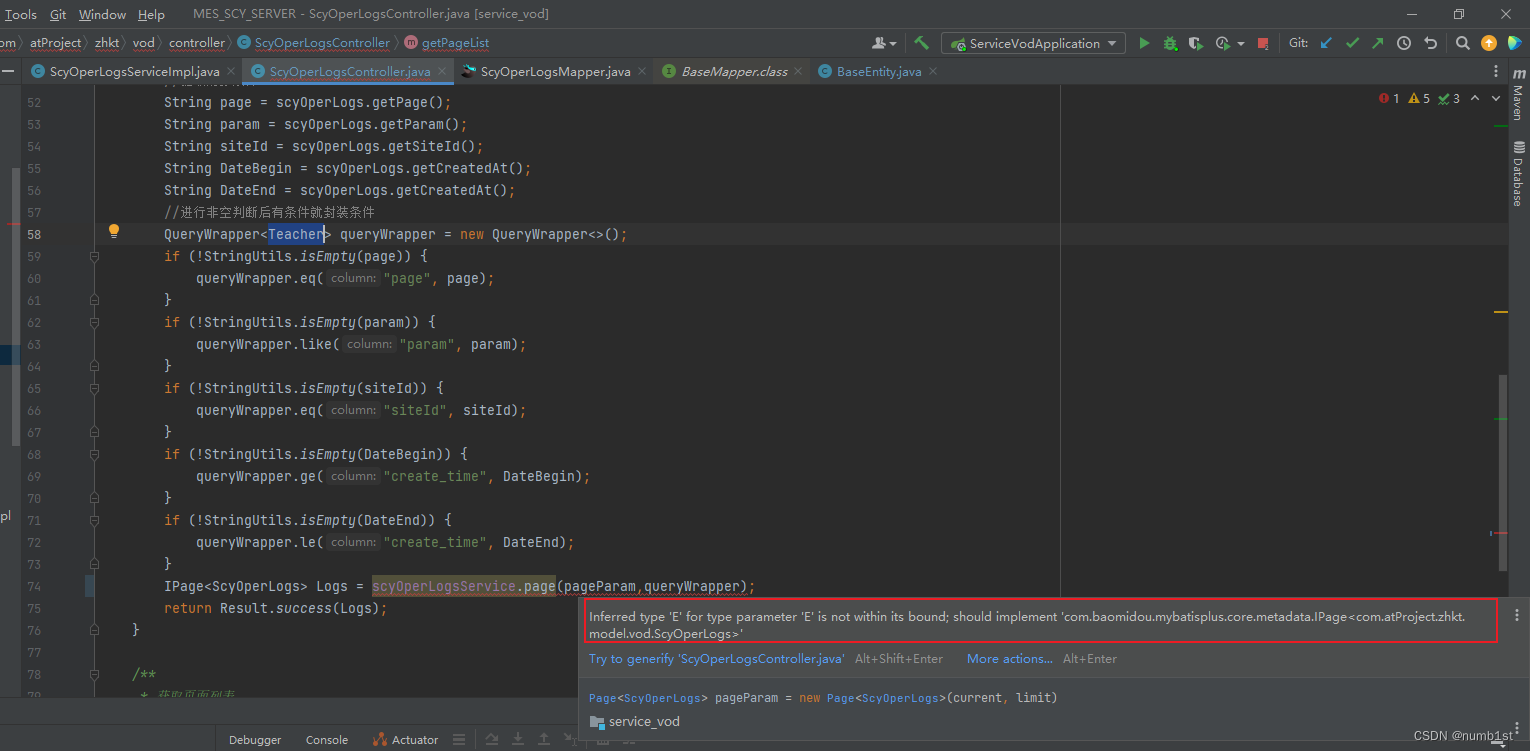The width and height of the screenshot is (1530, 751).
Task: Open the Window menu
Action: tap(102, 14)
